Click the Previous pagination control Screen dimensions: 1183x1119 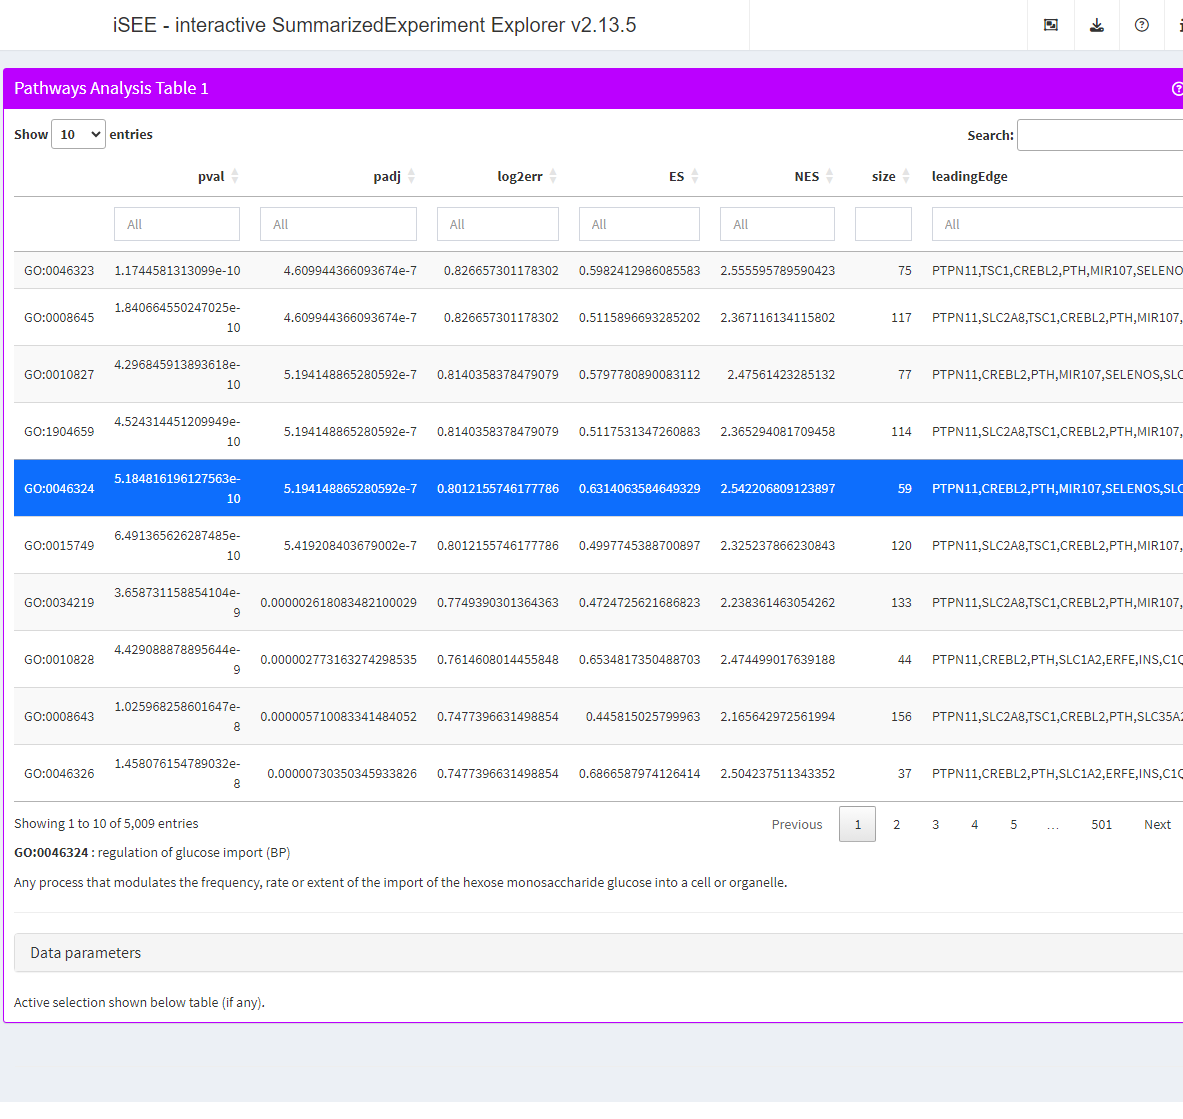tap(797, 823)
